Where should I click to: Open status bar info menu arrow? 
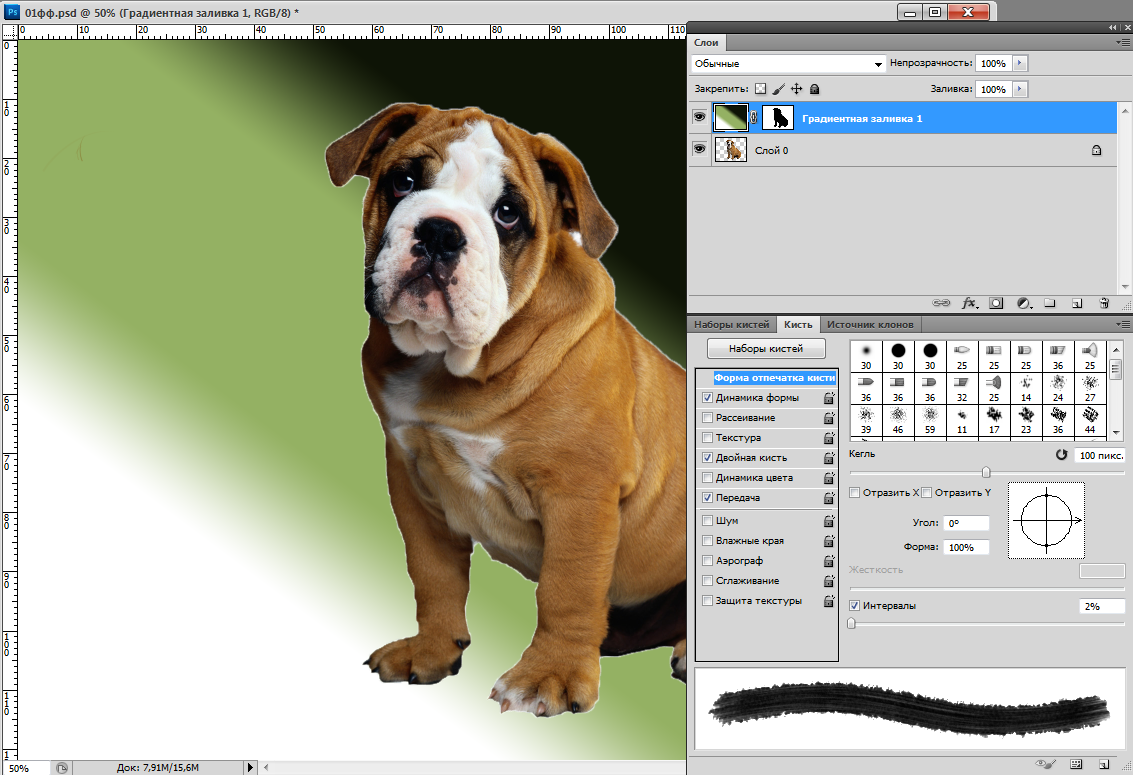[x=250, y=768]
